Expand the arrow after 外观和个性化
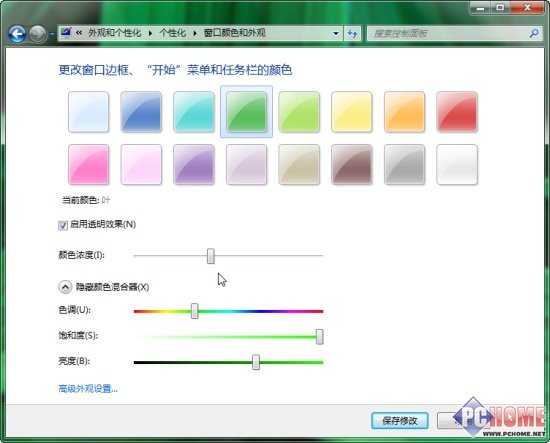The width and height of the screenshot is (550, 443). point(150,33)
